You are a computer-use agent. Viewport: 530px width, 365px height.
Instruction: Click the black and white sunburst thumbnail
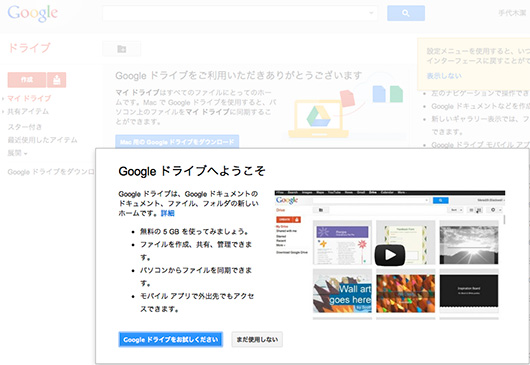pyautogui.click(x=469, y=245)
